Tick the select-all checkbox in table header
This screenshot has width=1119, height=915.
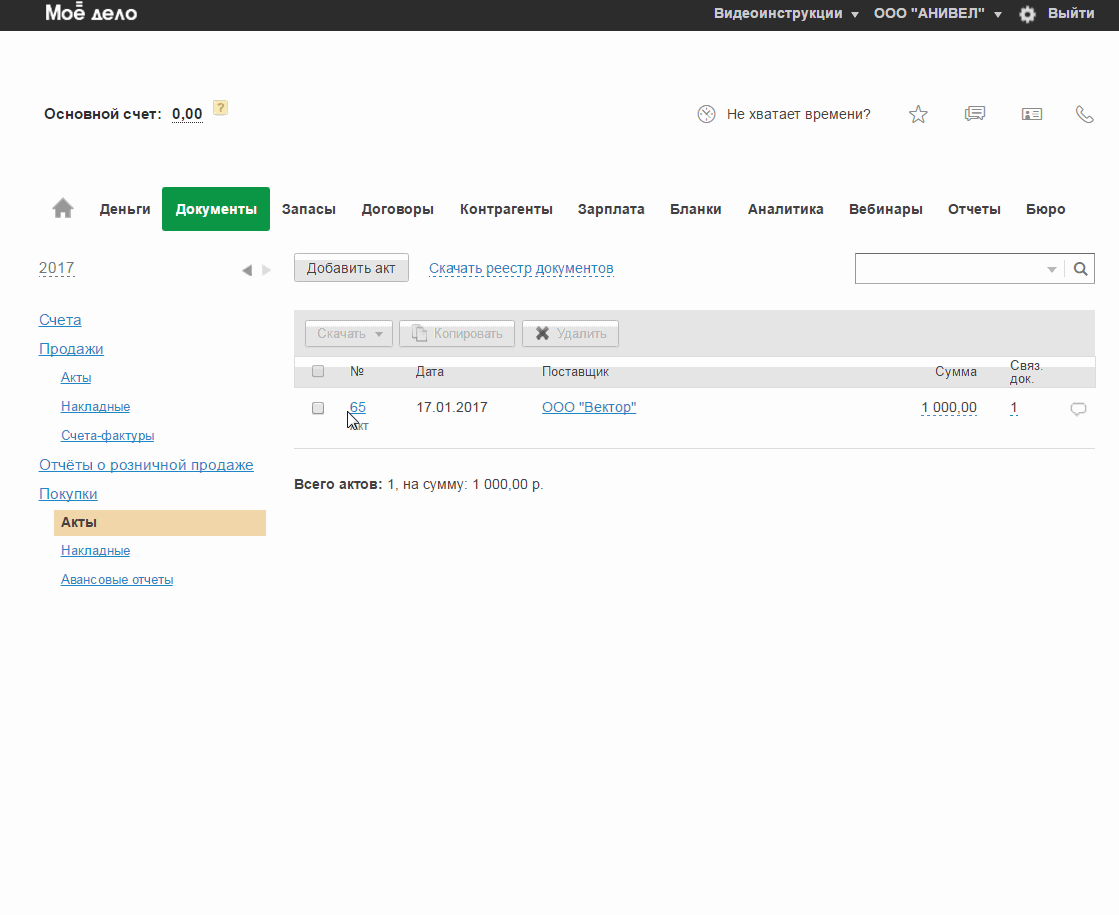coord(318,371)
